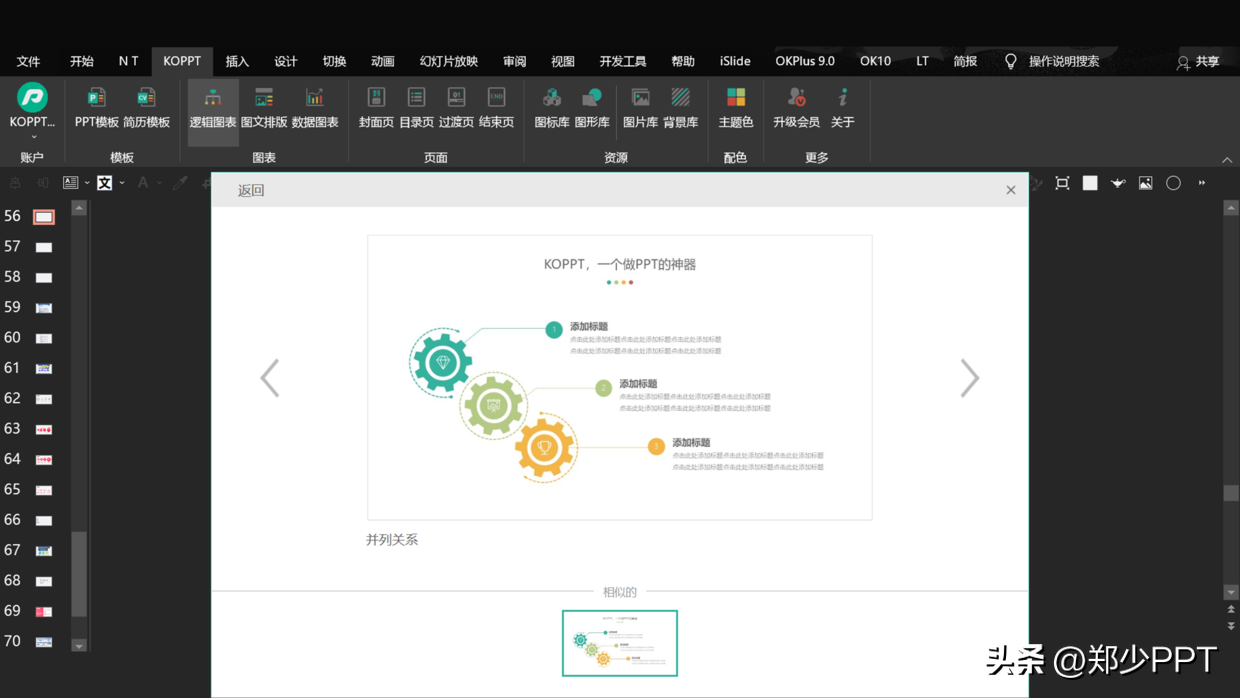
Task: Switch to the 简报 tab
Action: click(965, 61)
